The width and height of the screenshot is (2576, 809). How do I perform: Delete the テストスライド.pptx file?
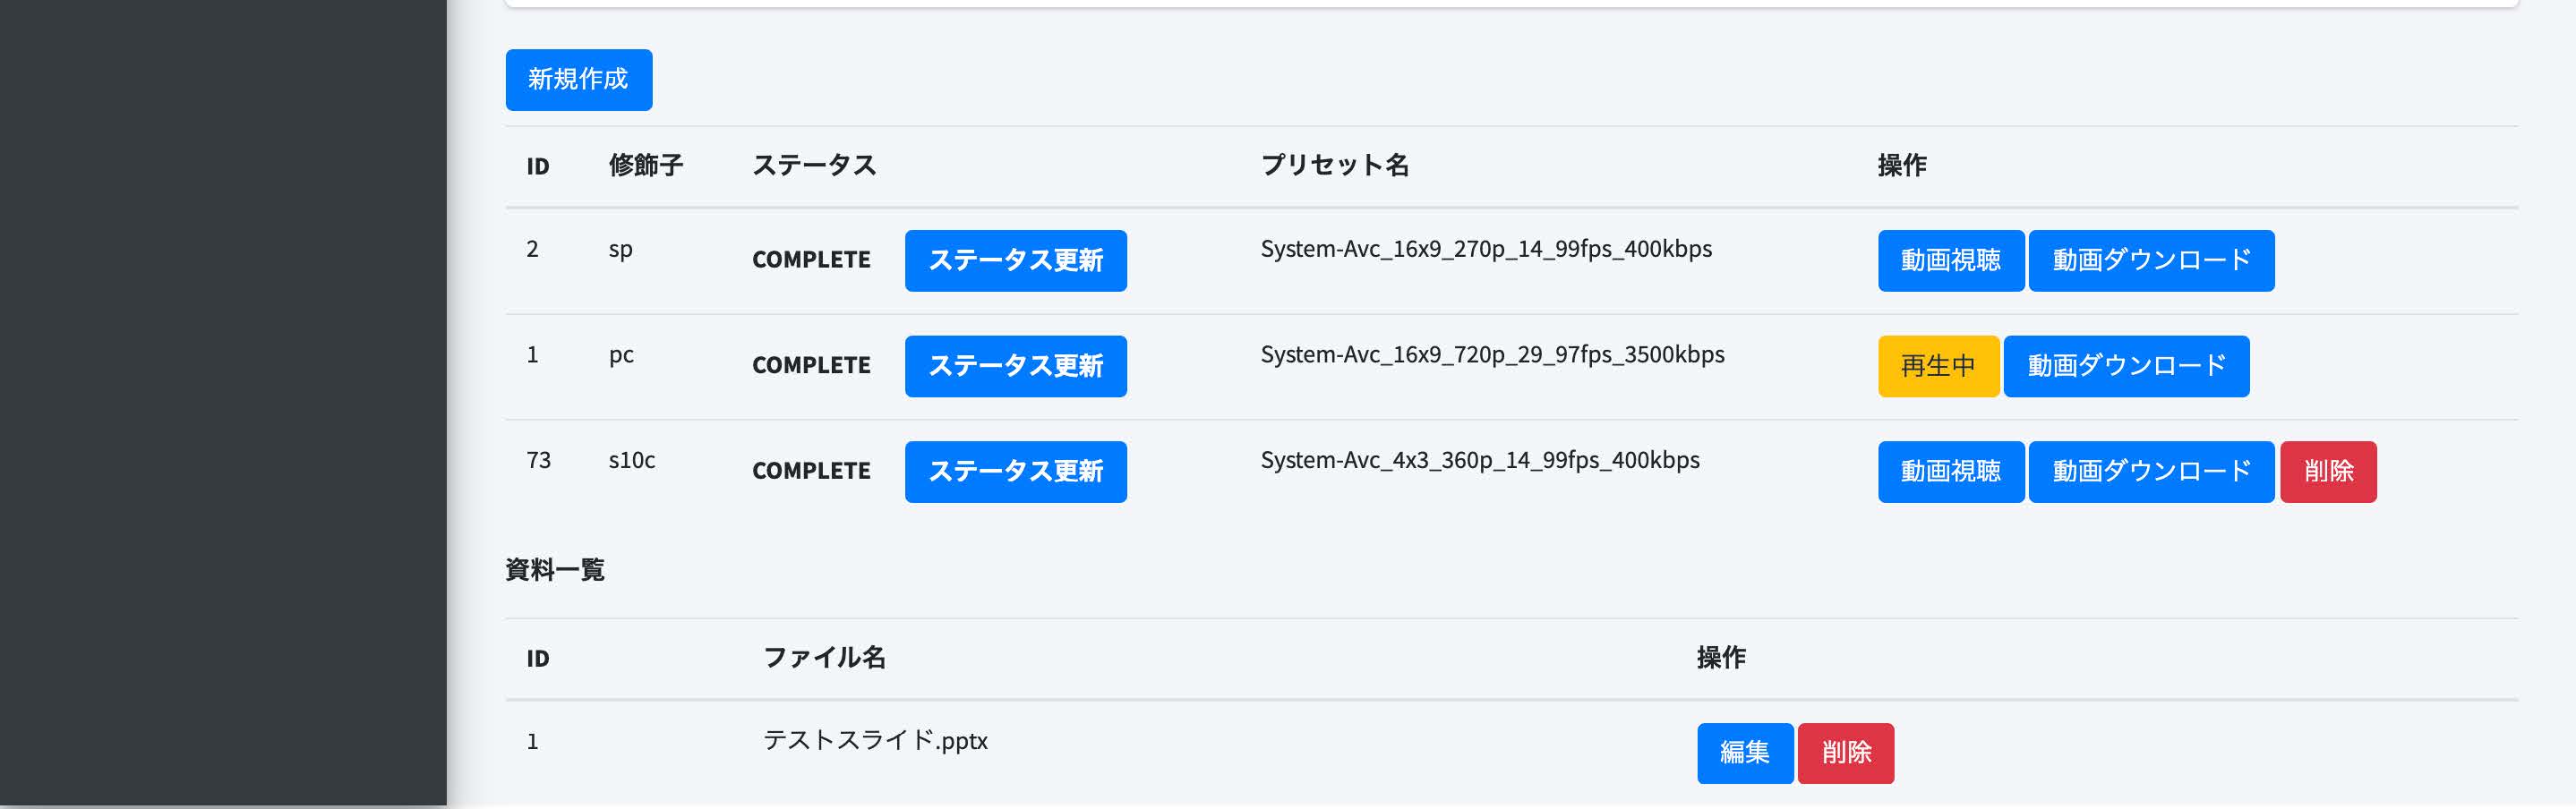click(x=1846, y=753)
